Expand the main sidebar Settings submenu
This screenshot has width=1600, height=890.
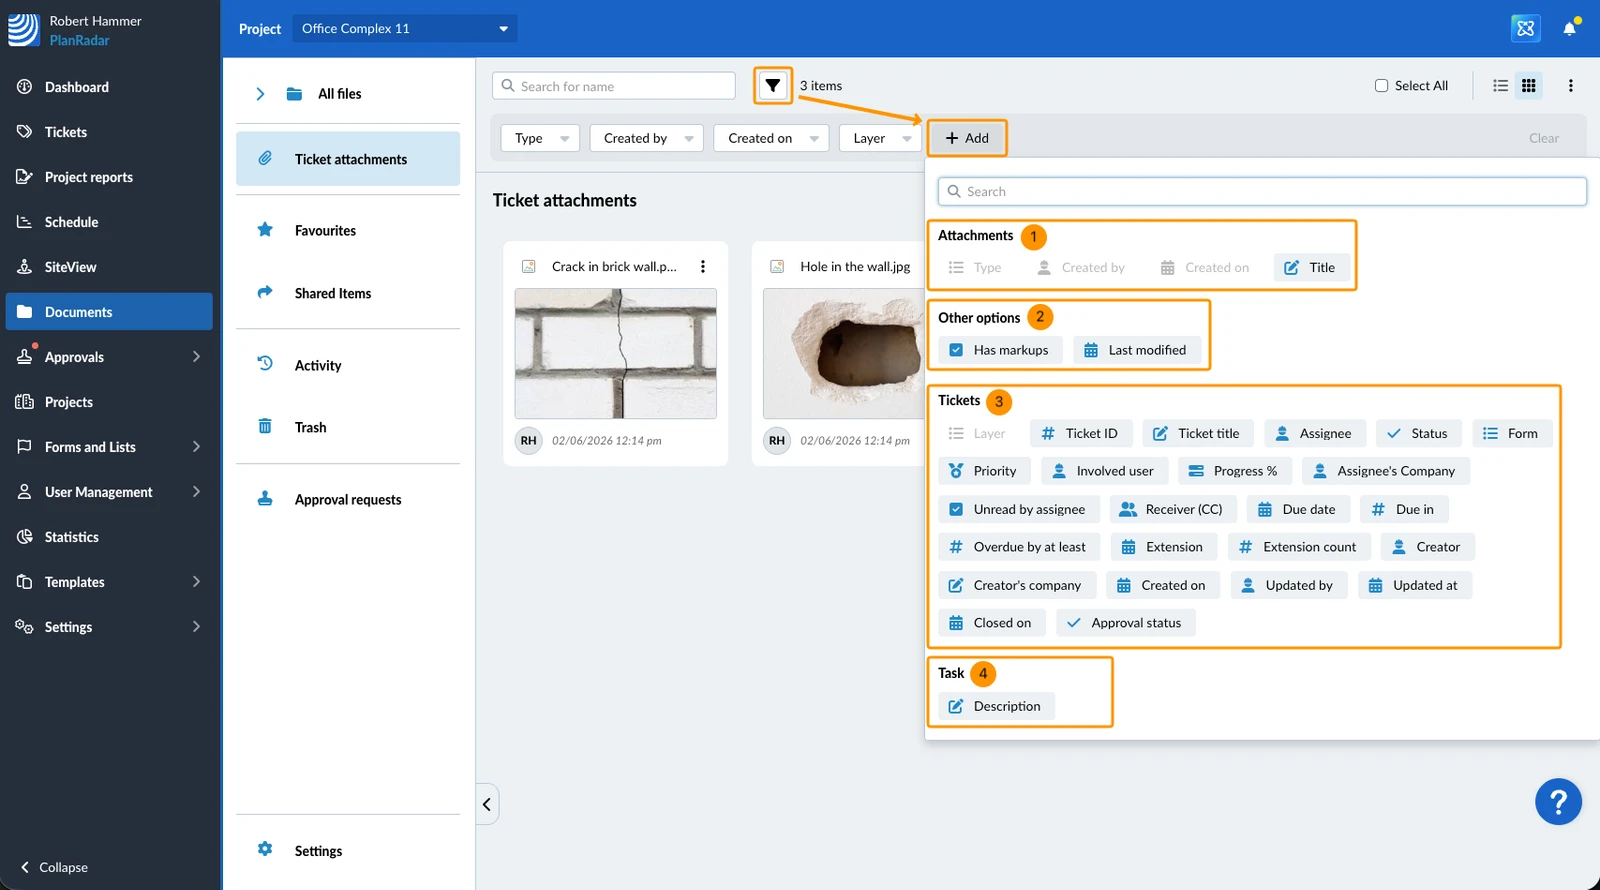[196, 627]
